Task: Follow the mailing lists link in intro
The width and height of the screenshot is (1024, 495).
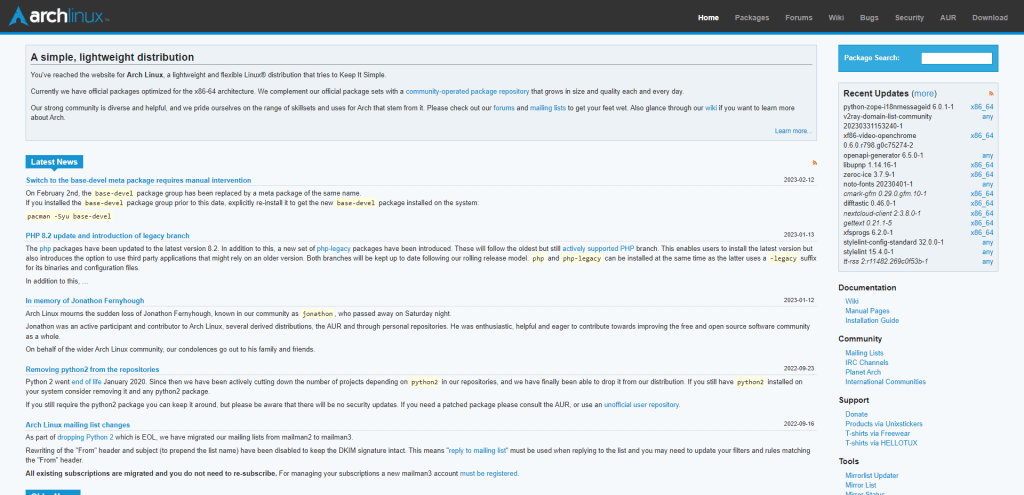Action: coord(547,108)
